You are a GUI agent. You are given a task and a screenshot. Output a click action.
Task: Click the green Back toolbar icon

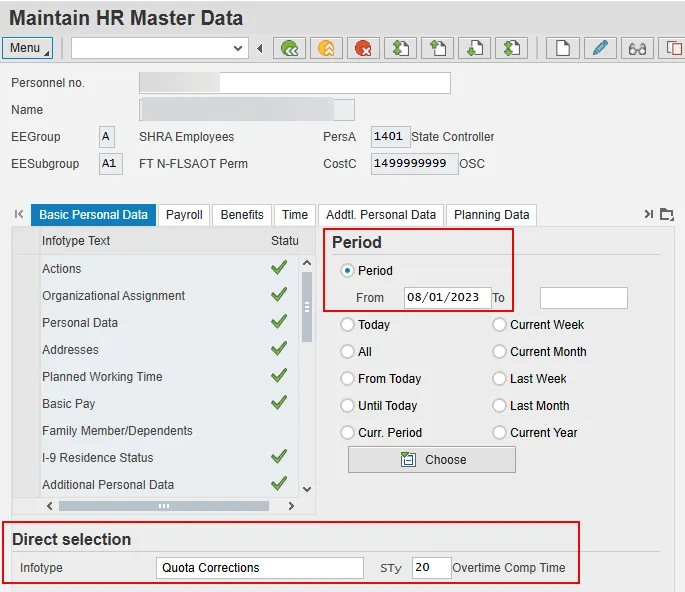[x=290, y=48]
